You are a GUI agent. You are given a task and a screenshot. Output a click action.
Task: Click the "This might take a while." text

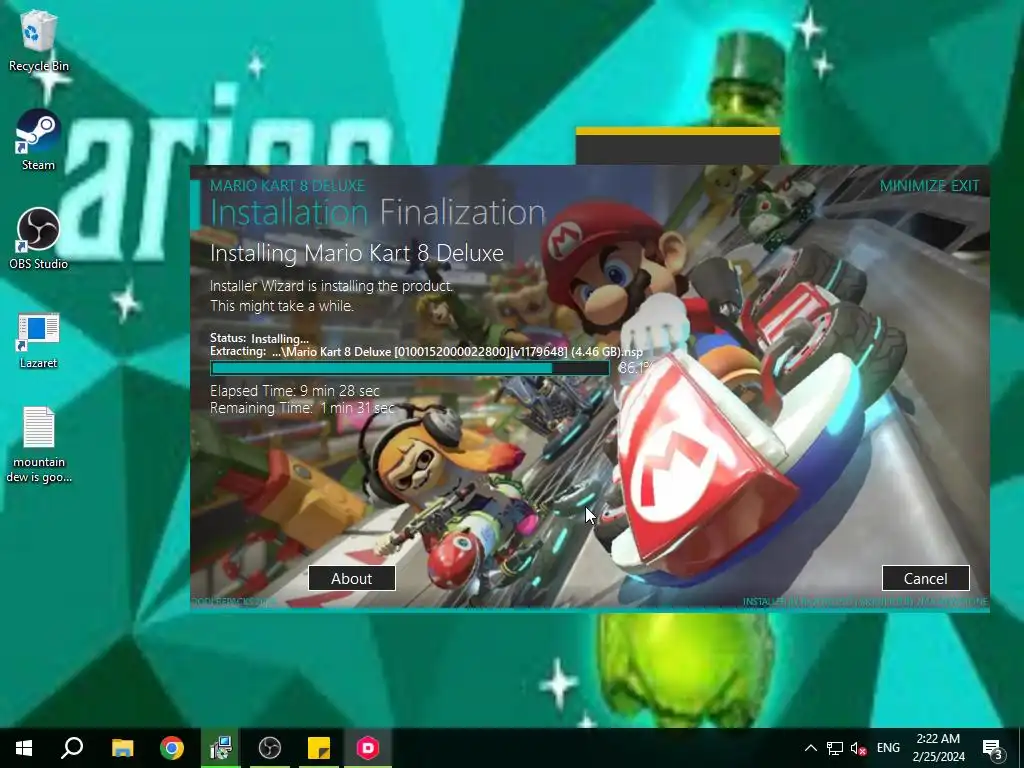point(281,306)
